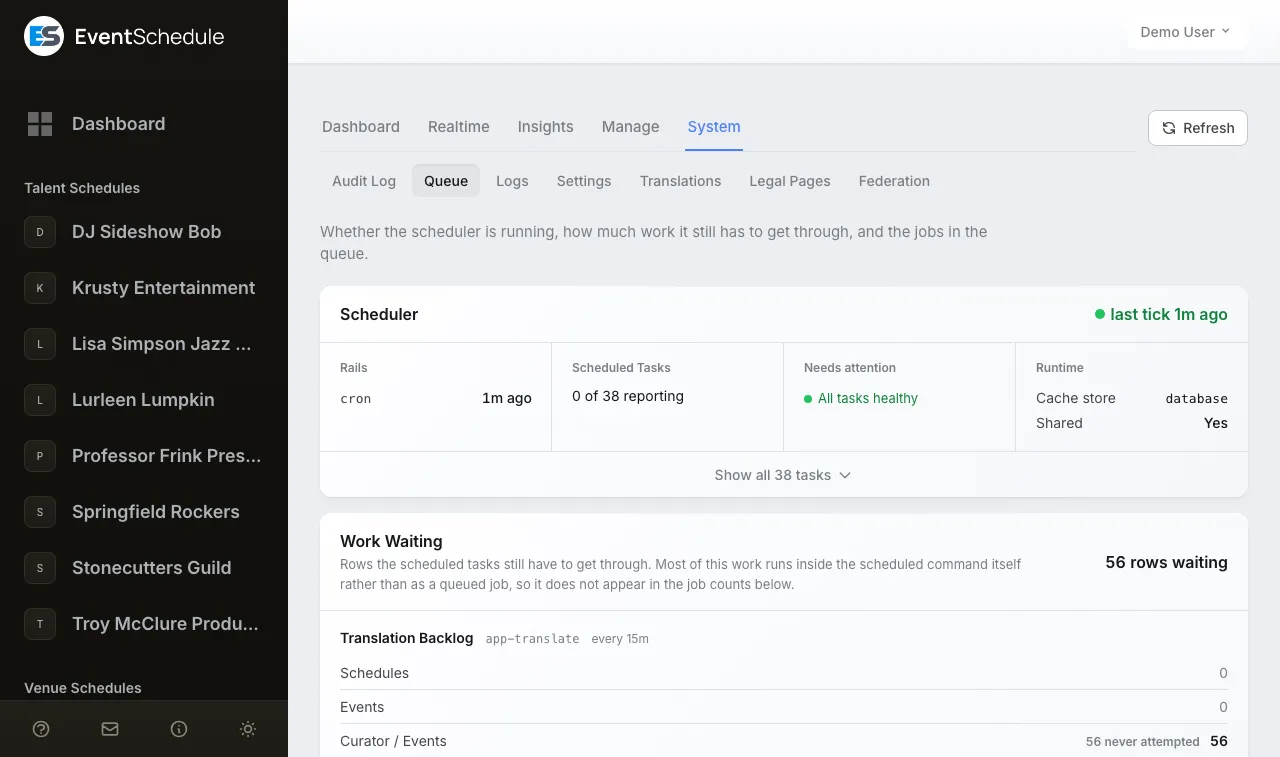This screenshot has height=757, width=1280.
Task: Open the Springfield Rockers schedule
Action: [156, 512]
